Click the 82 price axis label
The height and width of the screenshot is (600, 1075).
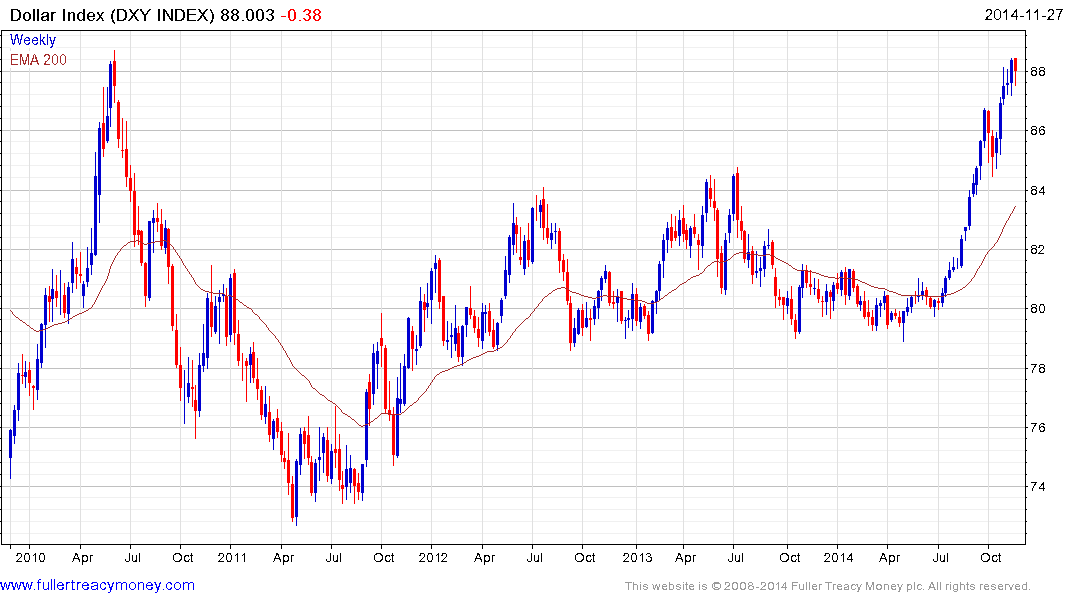click(1038, 250)
